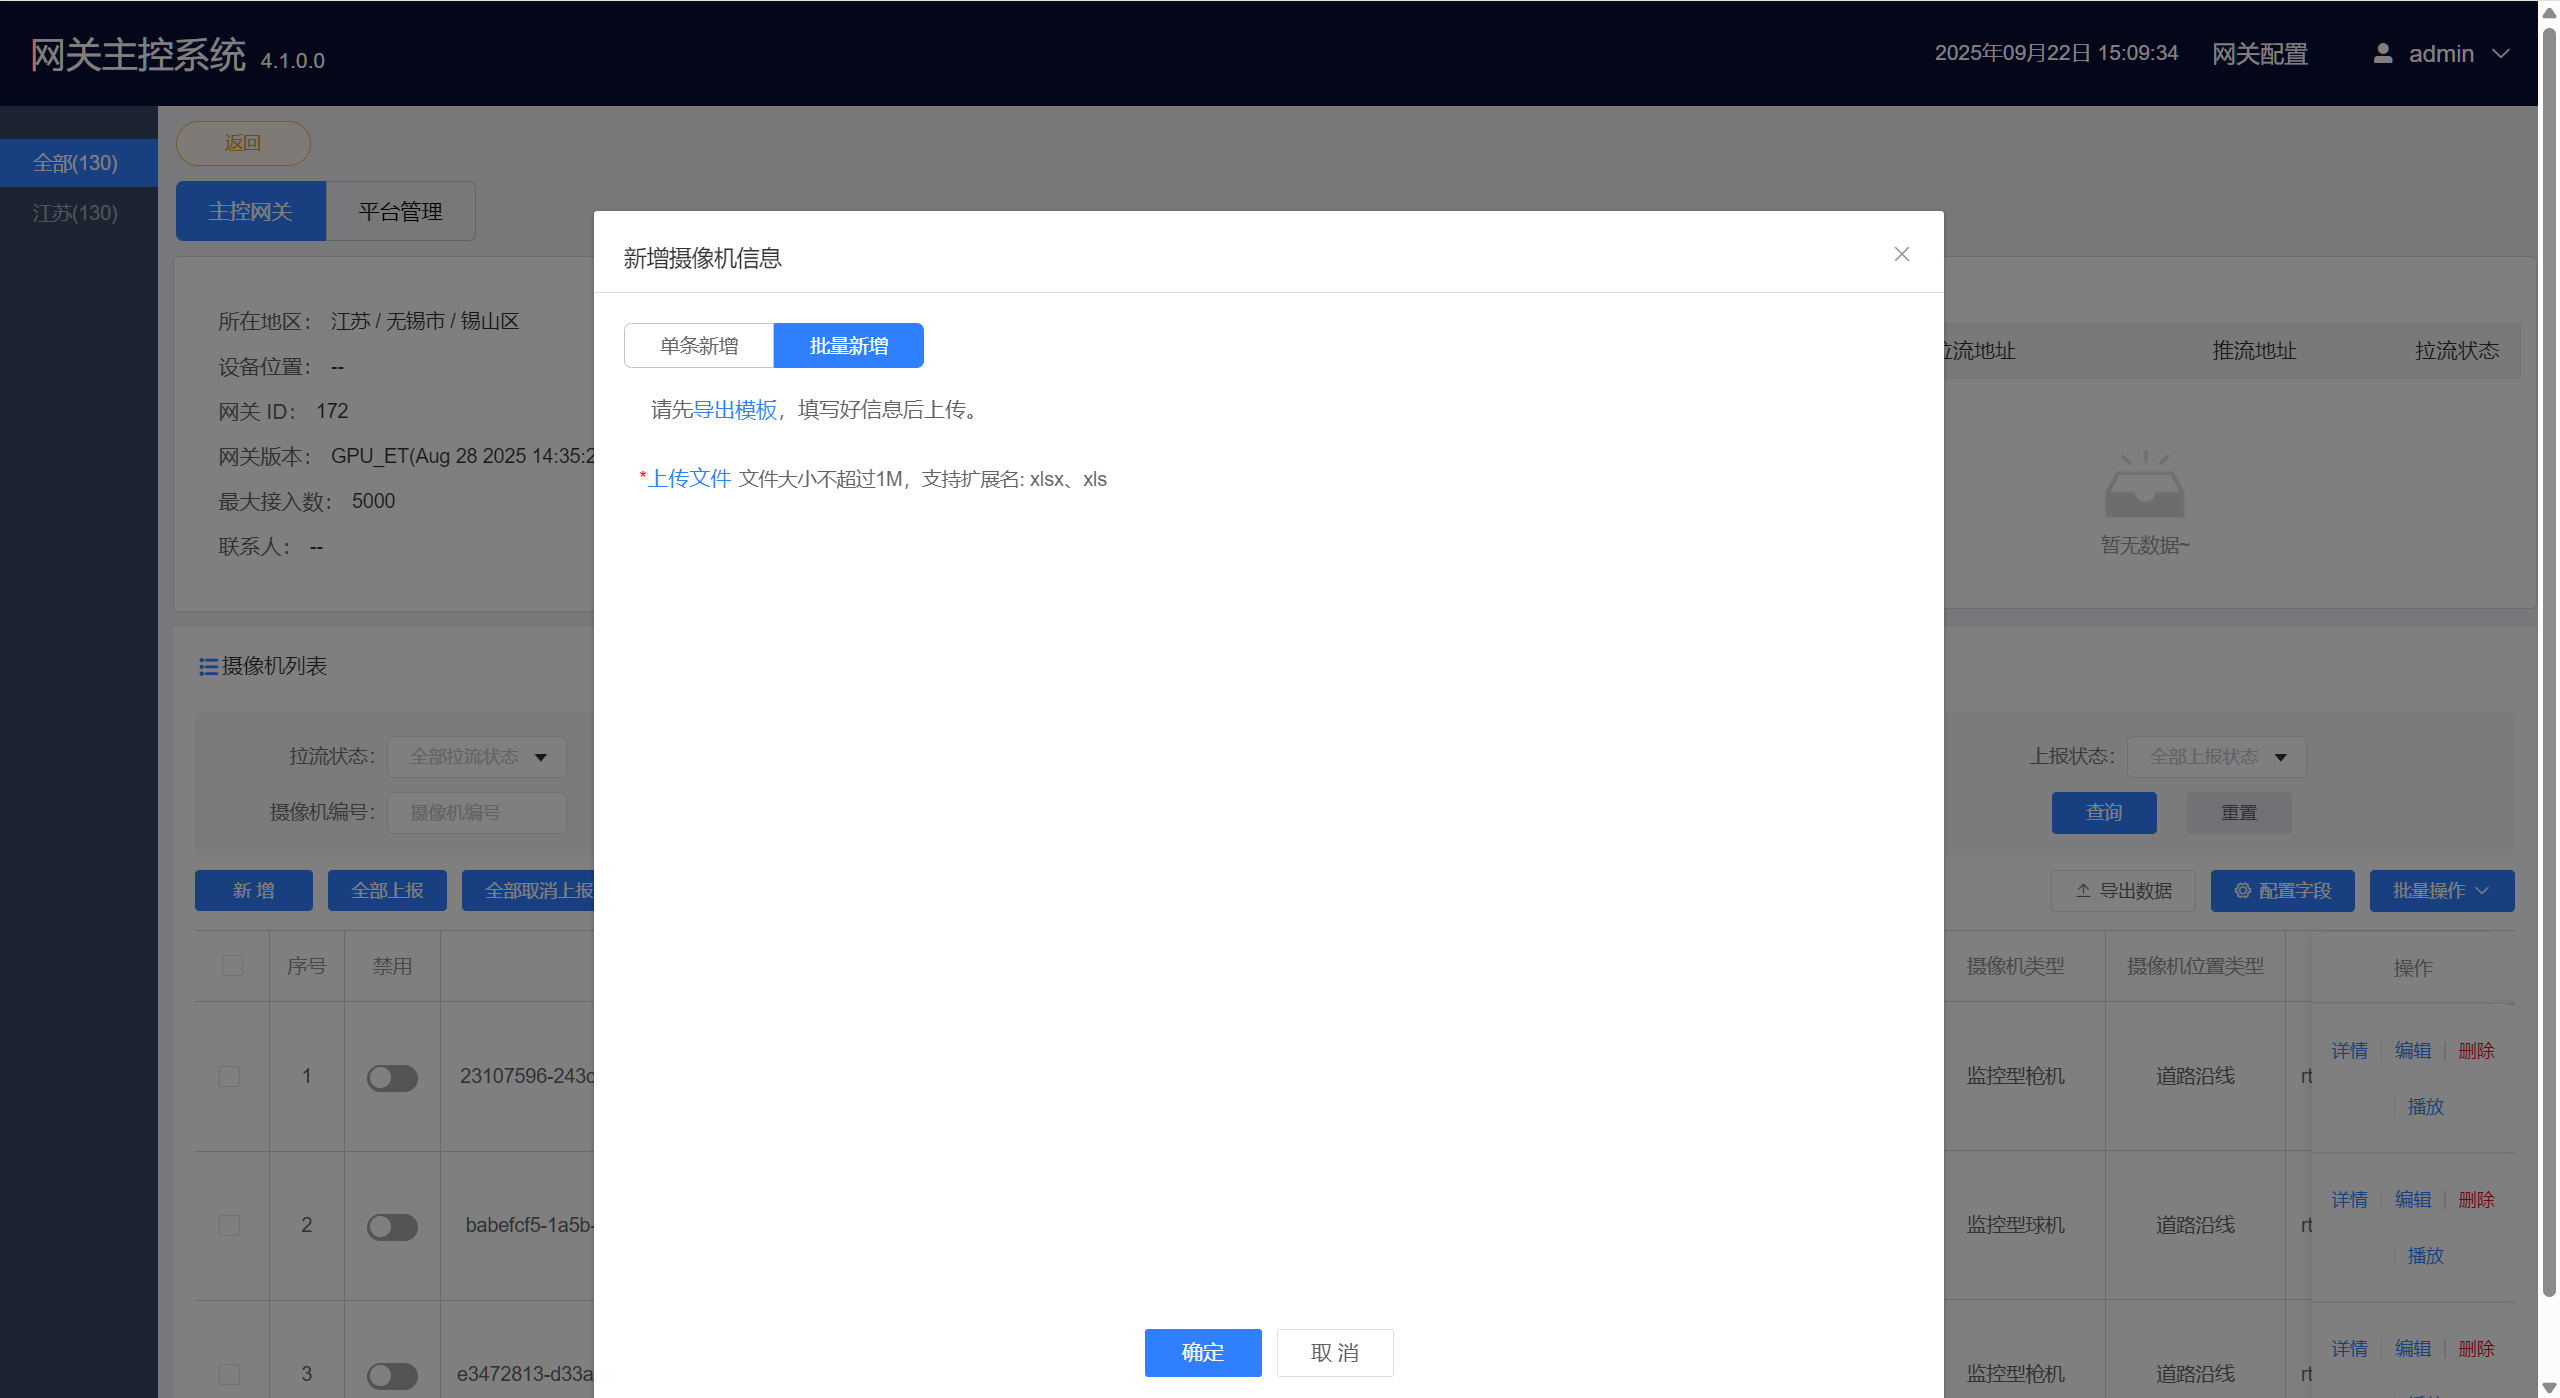The height and width of the screenshot is (1398, 2560).
Task: Check the checkbox for row 3
Action: click(230, 1374)
